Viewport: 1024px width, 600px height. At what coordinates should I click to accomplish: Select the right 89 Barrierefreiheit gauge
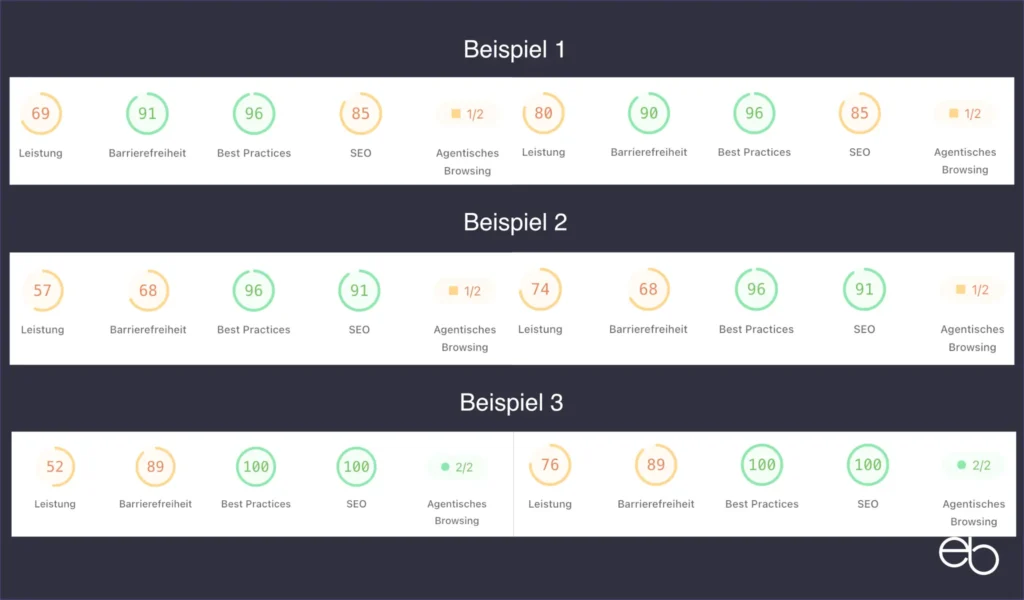[x=656, y=465]
